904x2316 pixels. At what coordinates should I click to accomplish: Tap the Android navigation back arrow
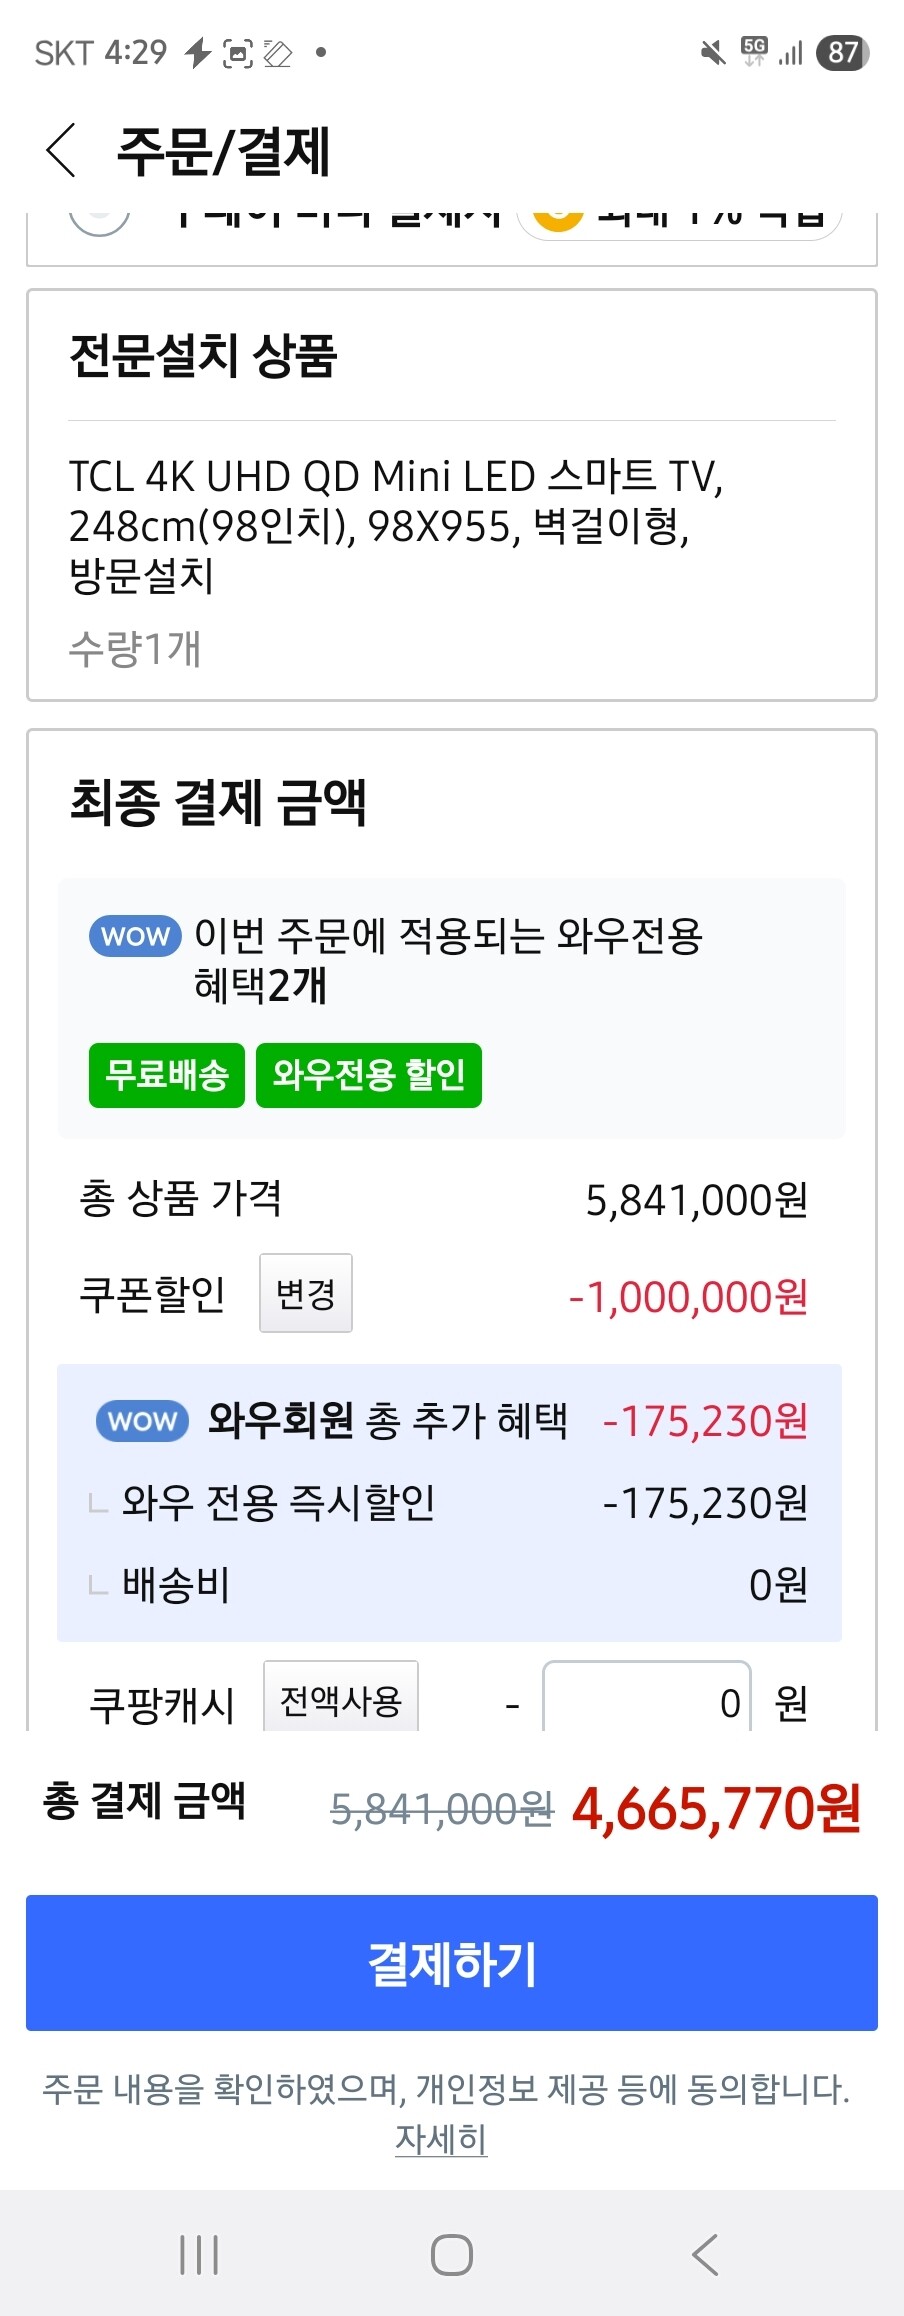pos(705,2254)
